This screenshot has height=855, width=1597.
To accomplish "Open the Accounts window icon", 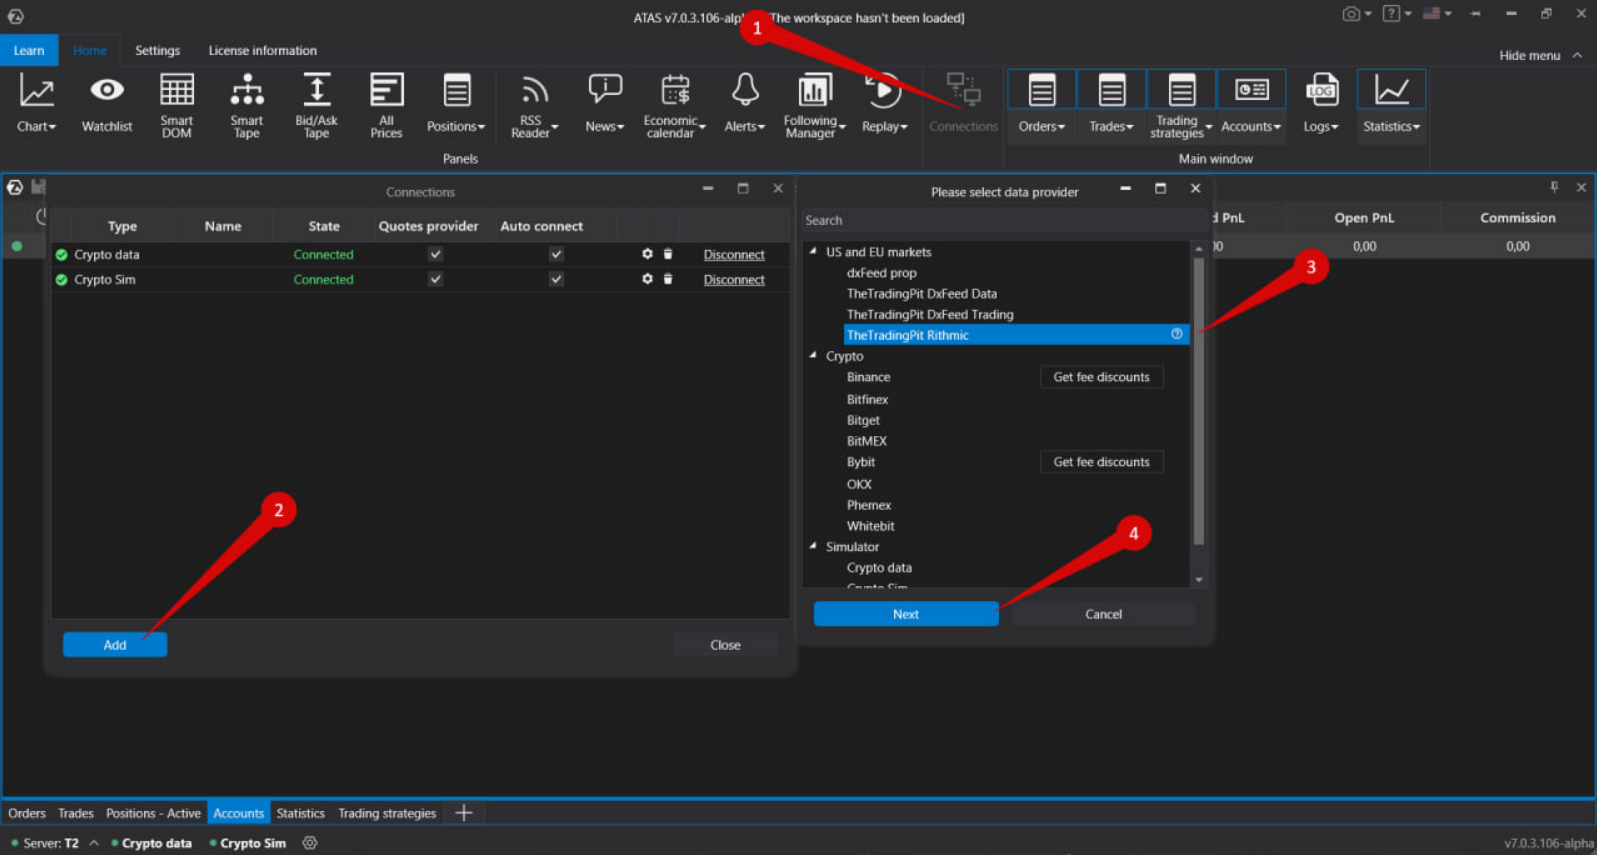I will (x=1252, y=90).
